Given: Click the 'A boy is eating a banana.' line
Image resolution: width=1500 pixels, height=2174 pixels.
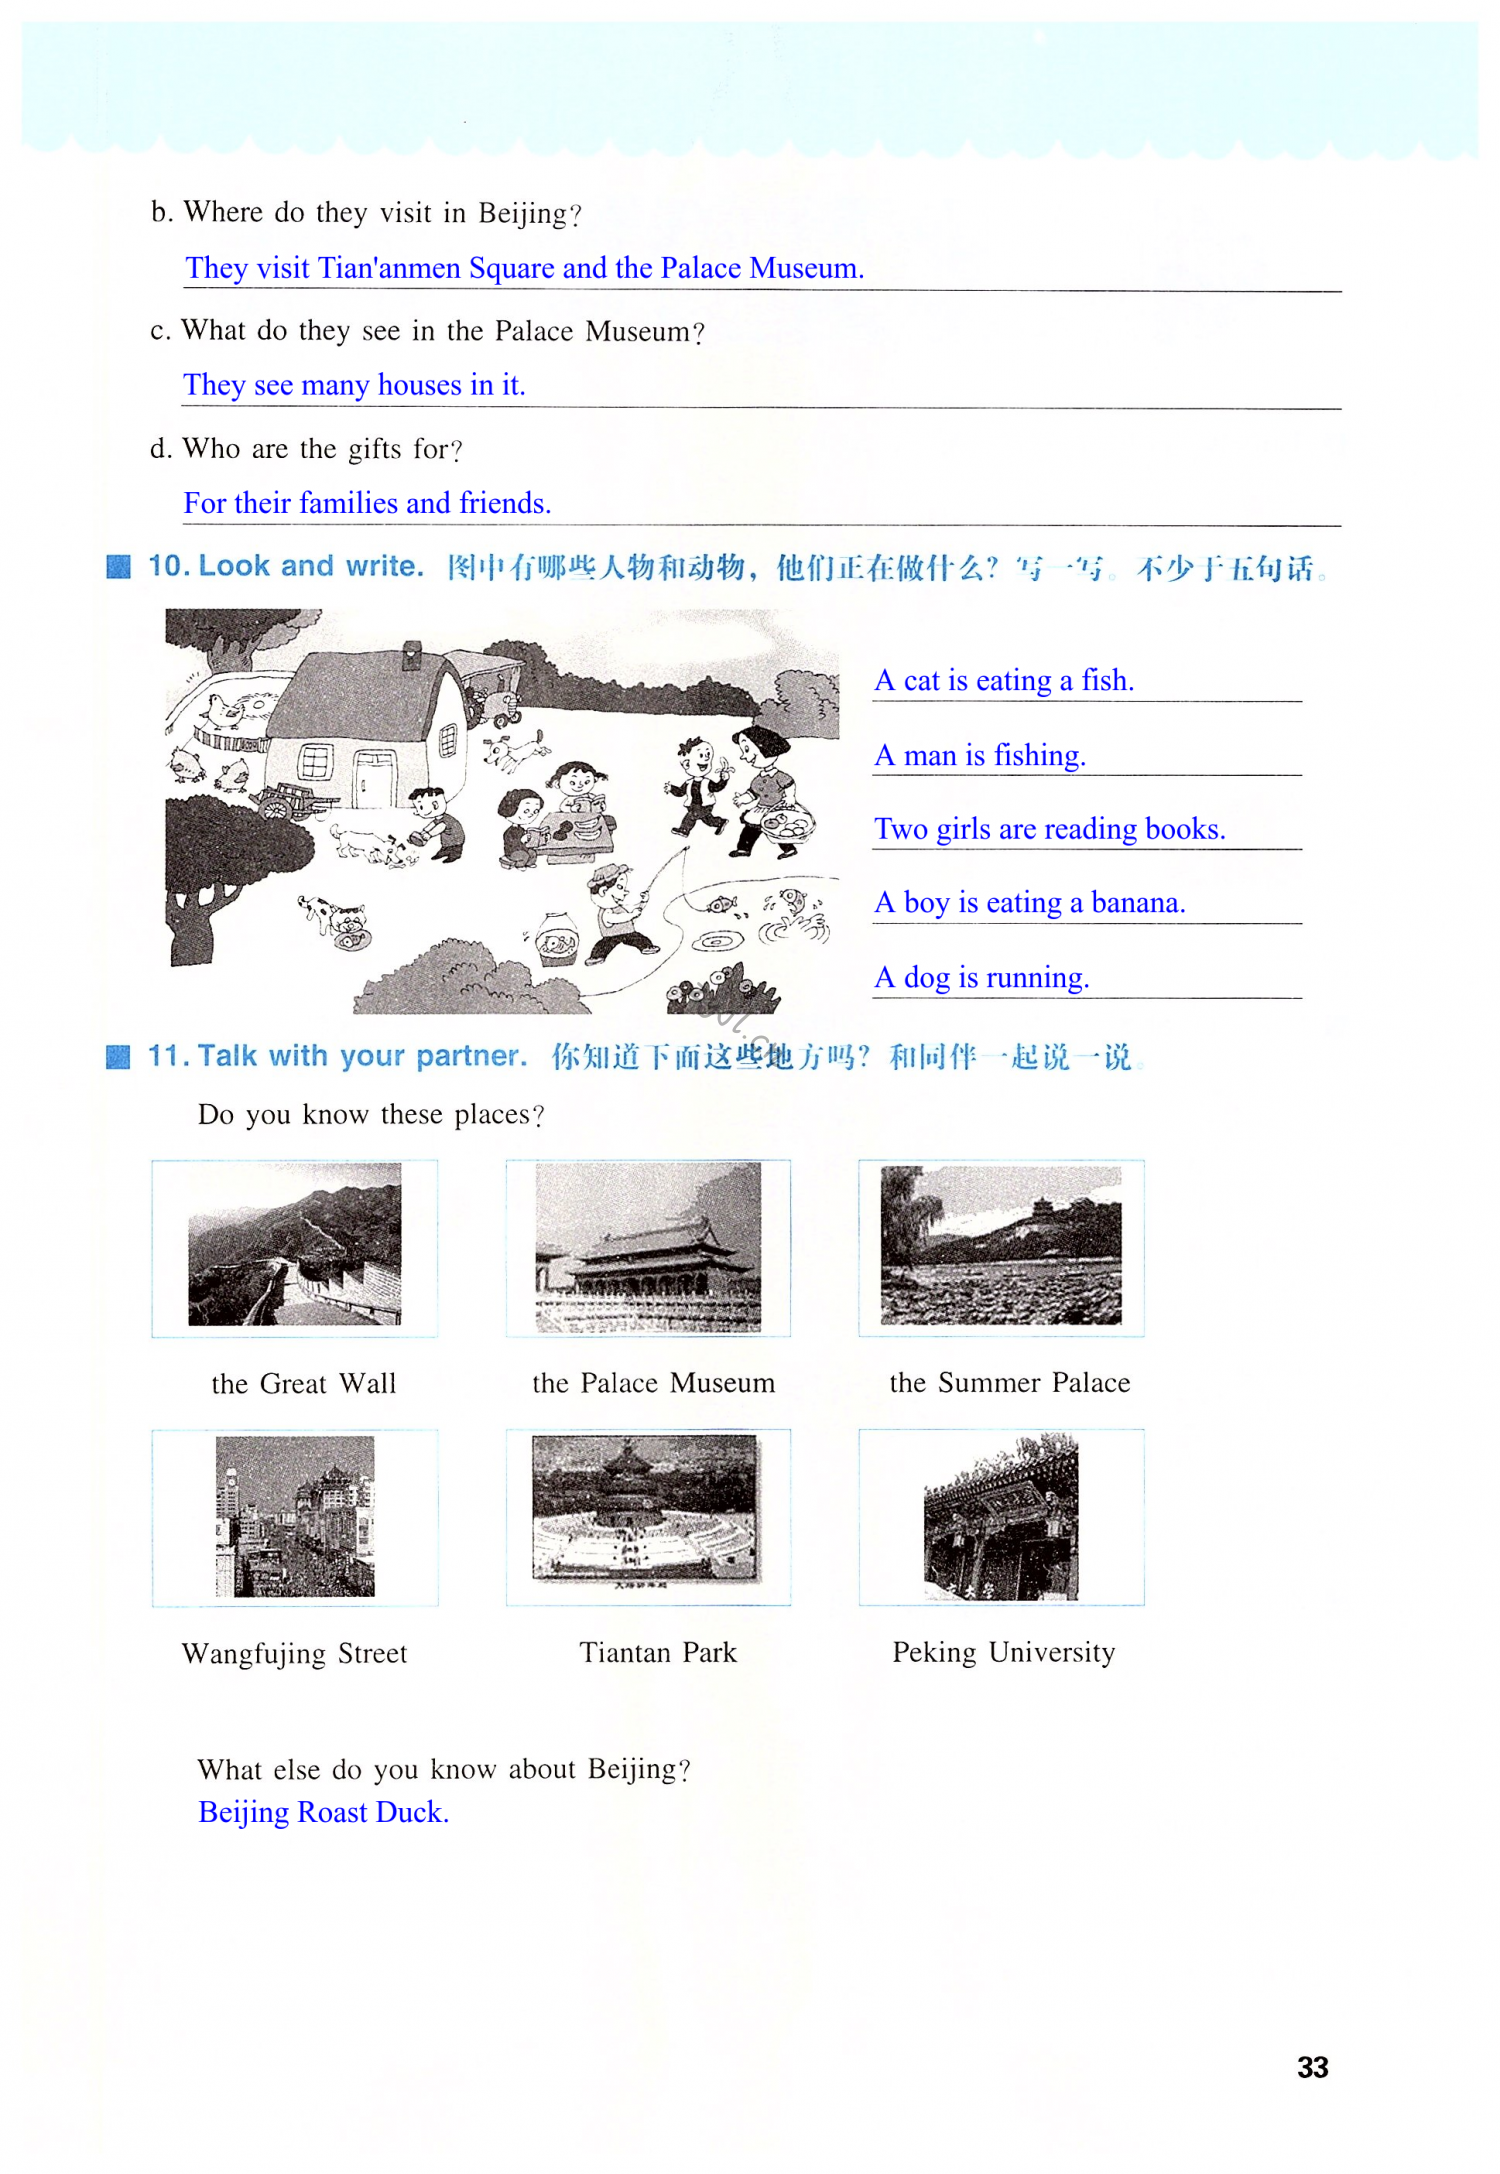Looking at the screenshot, I should (x=1030, y=903).
